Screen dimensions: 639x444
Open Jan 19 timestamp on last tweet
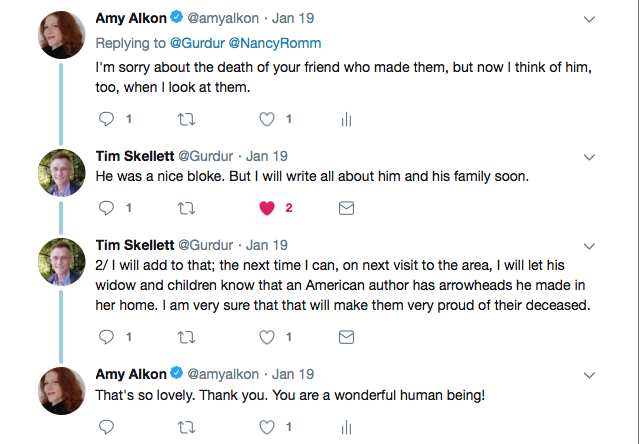[x=293, y=374]
